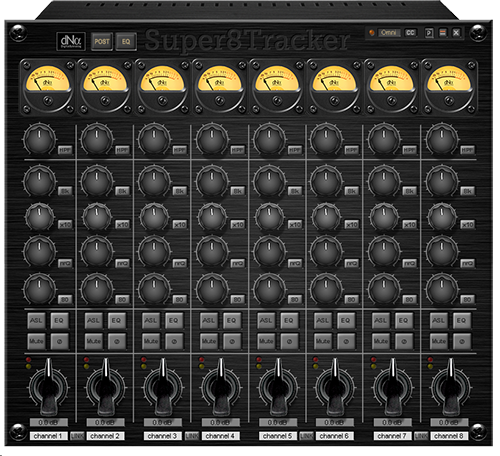Screen dimensions: 500x456
Task: Click the x10 frequency knob on channel 6
Action: 326,217
